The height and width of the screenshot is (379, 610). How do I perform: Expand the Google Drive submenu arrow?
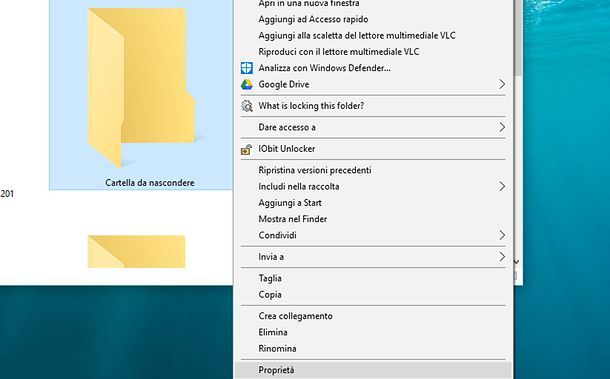[502, 84]
